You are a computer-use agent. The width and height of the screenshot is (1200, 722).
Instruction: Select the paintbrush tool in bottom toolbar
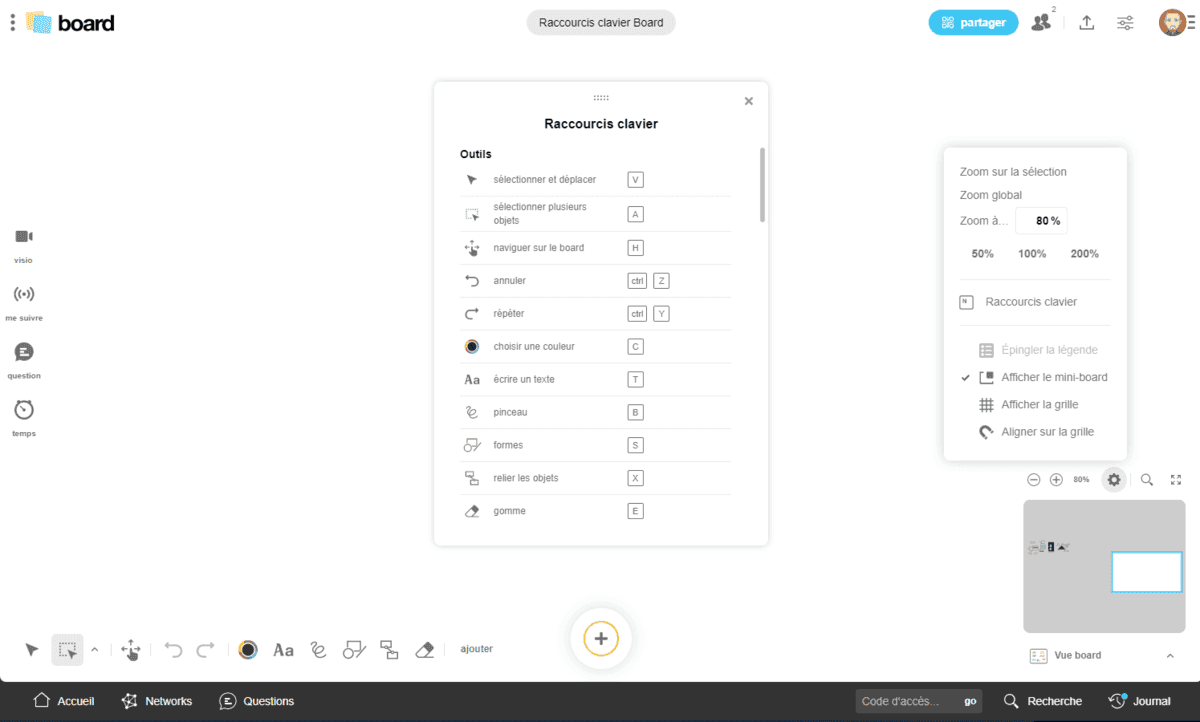click(319, 650)
